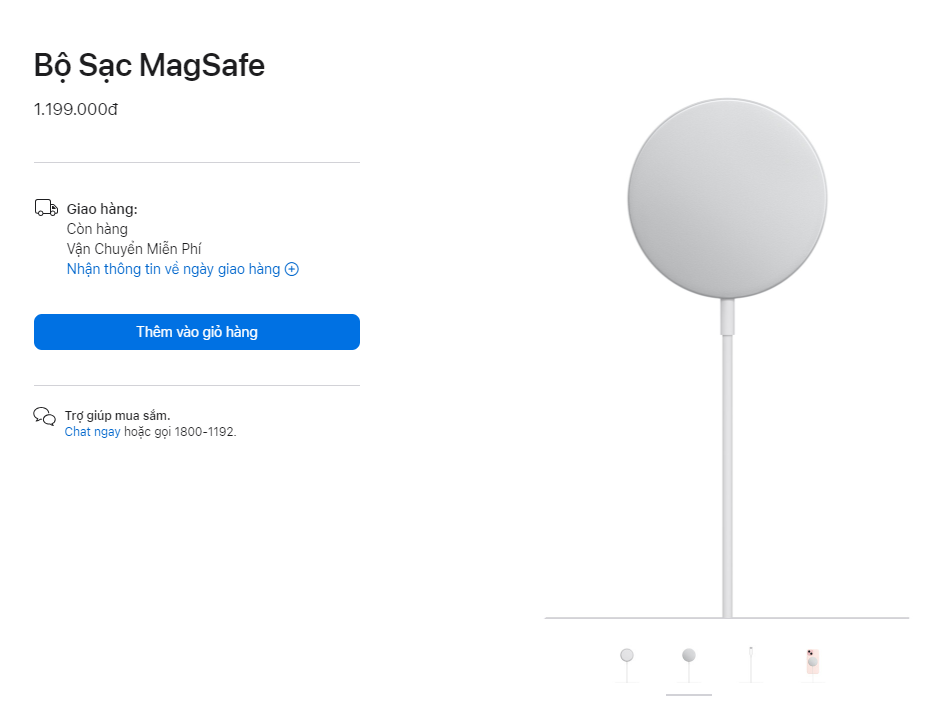Click the 1800-1192 phone number
The width and height of the screenshot is (939, 726).
(x=204, y=432)
